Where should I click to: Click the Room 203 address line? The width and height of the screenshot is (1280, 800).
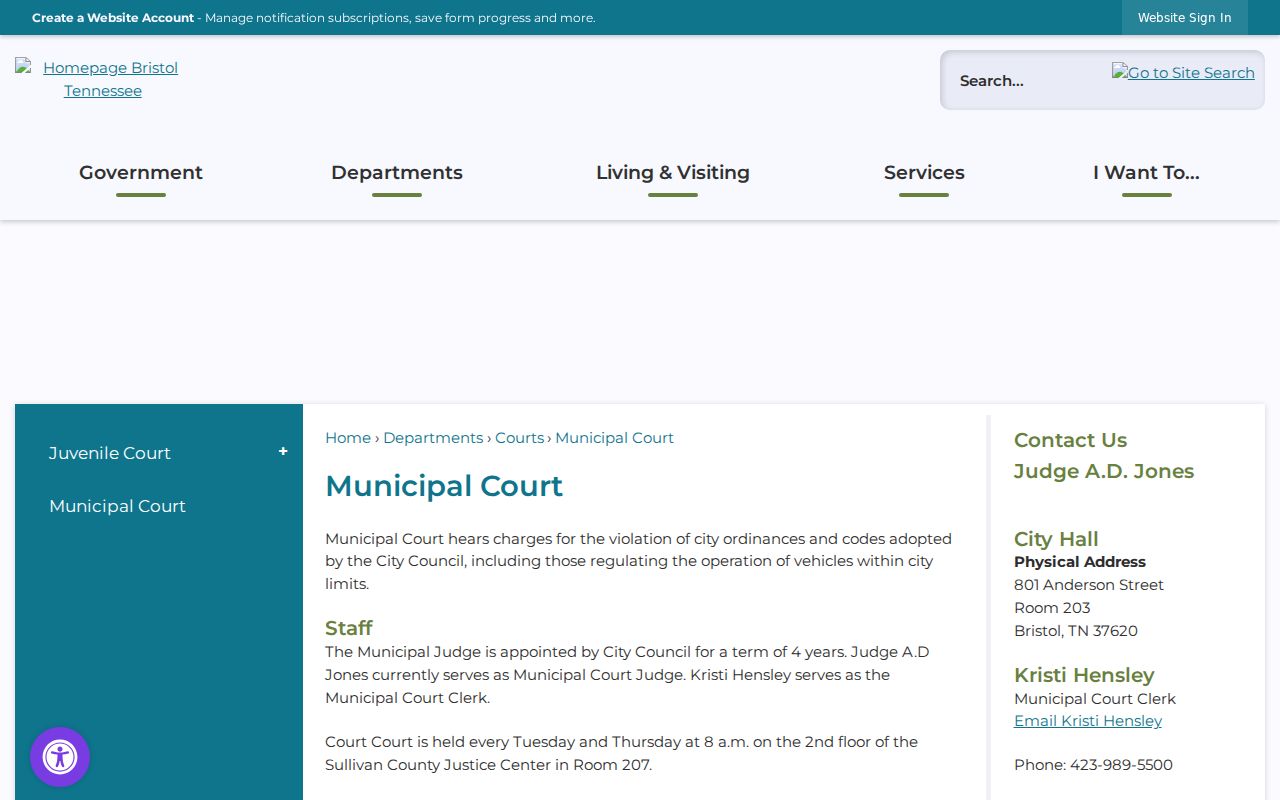tap(1052, 608)
